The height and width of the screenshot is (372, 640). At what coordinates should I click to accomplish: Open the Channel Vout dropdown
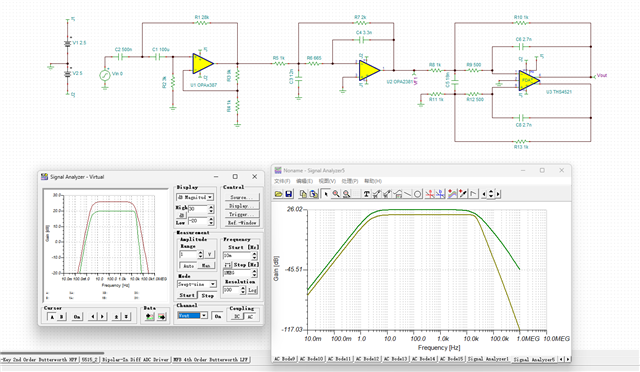[204, 316]
